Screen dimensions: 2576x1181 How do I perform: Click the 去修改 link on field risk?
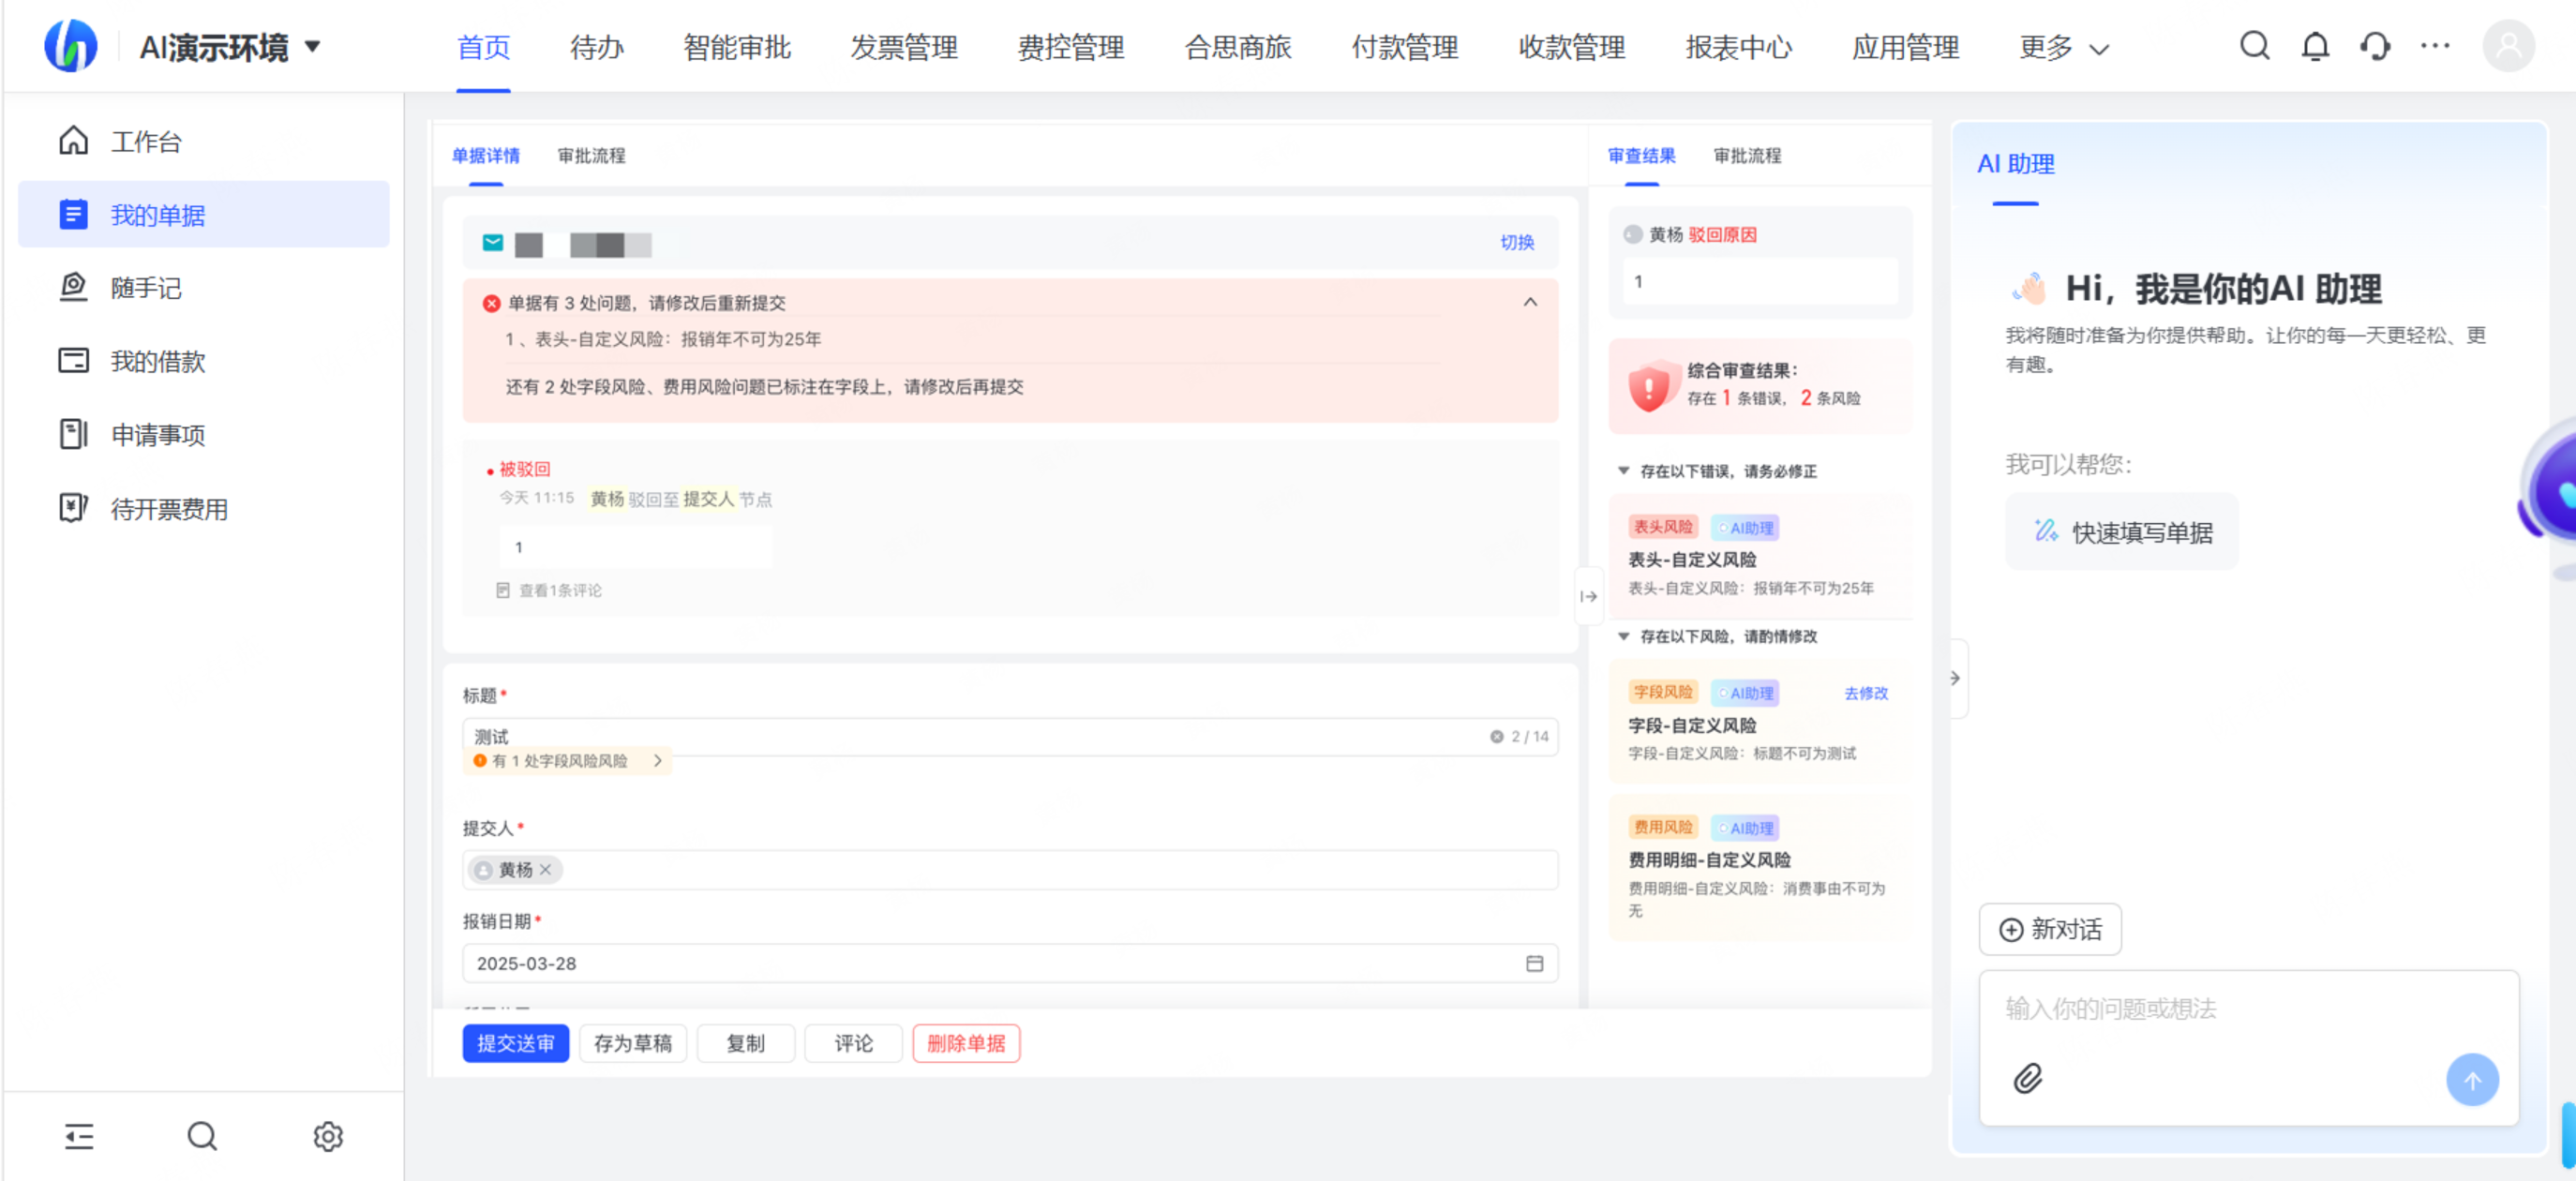1865,693
